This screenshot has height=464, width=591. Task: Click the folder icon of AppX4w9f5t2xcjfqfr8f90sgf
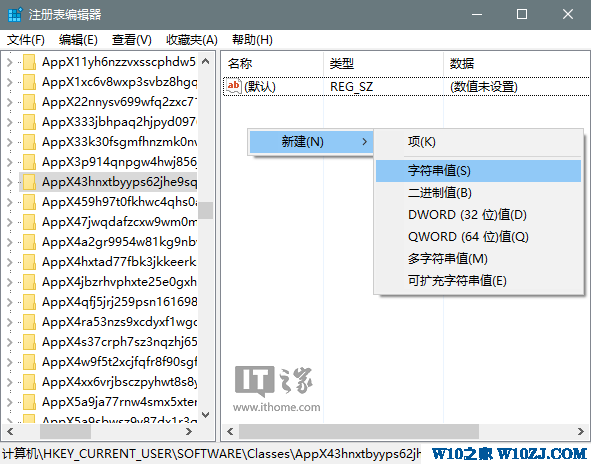(x=29, y=362)
